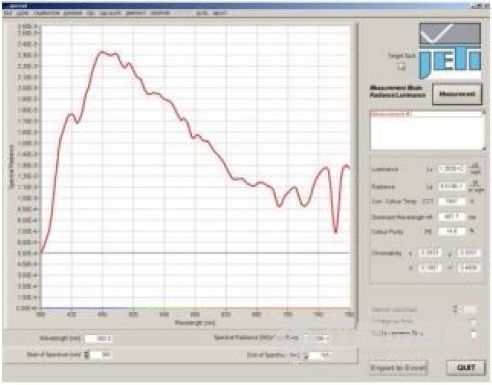Click the Wavelength [nm] input field
The width and height of the screenshot is (492, 385).
click(x=99, y=339)
